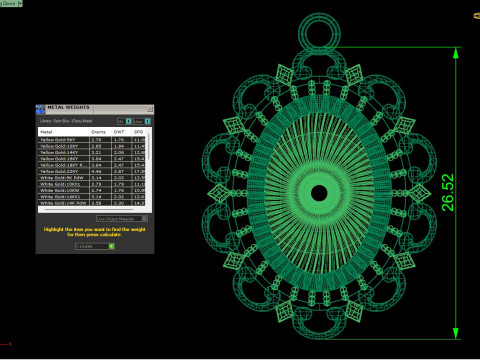Click the Calculate button
Screen dimensions: 480x360
click(95, 246)
